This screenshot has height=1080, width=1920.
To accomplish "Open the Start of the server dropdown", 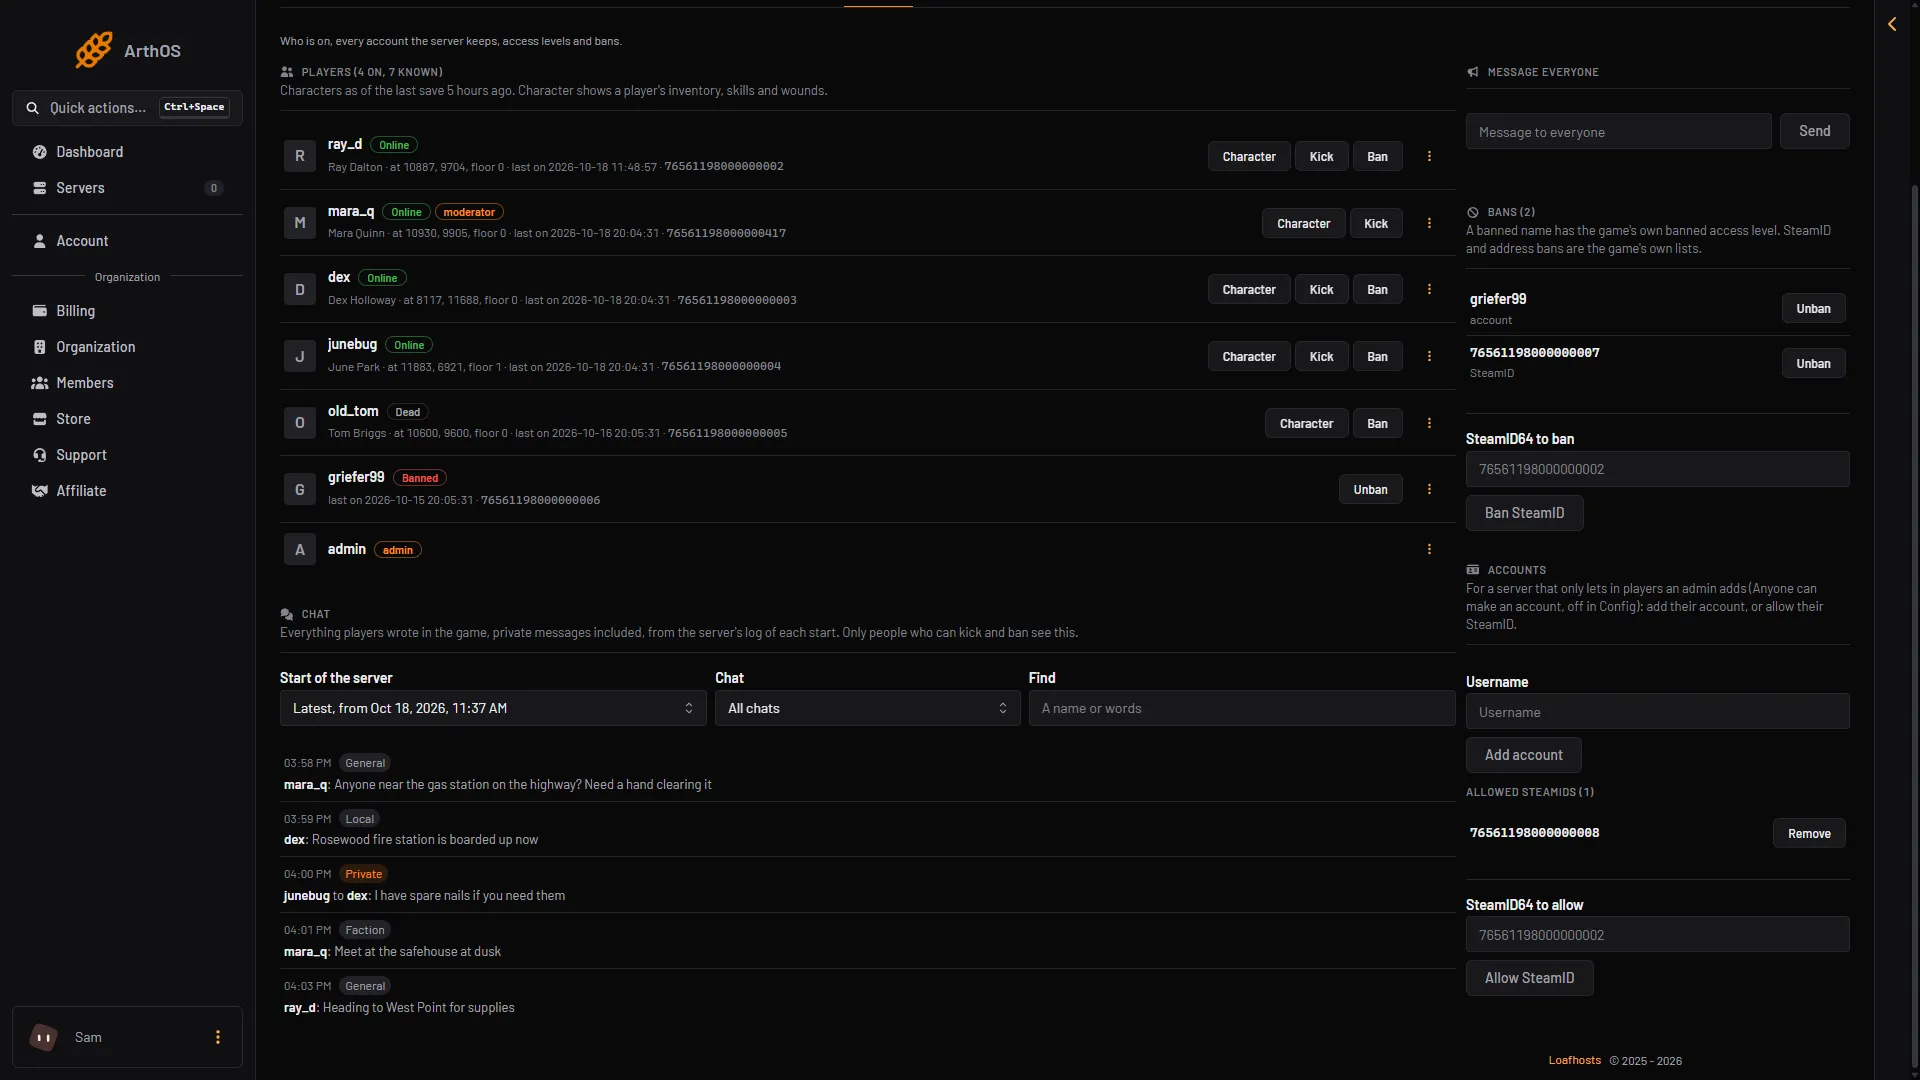I will coord(493,709).
